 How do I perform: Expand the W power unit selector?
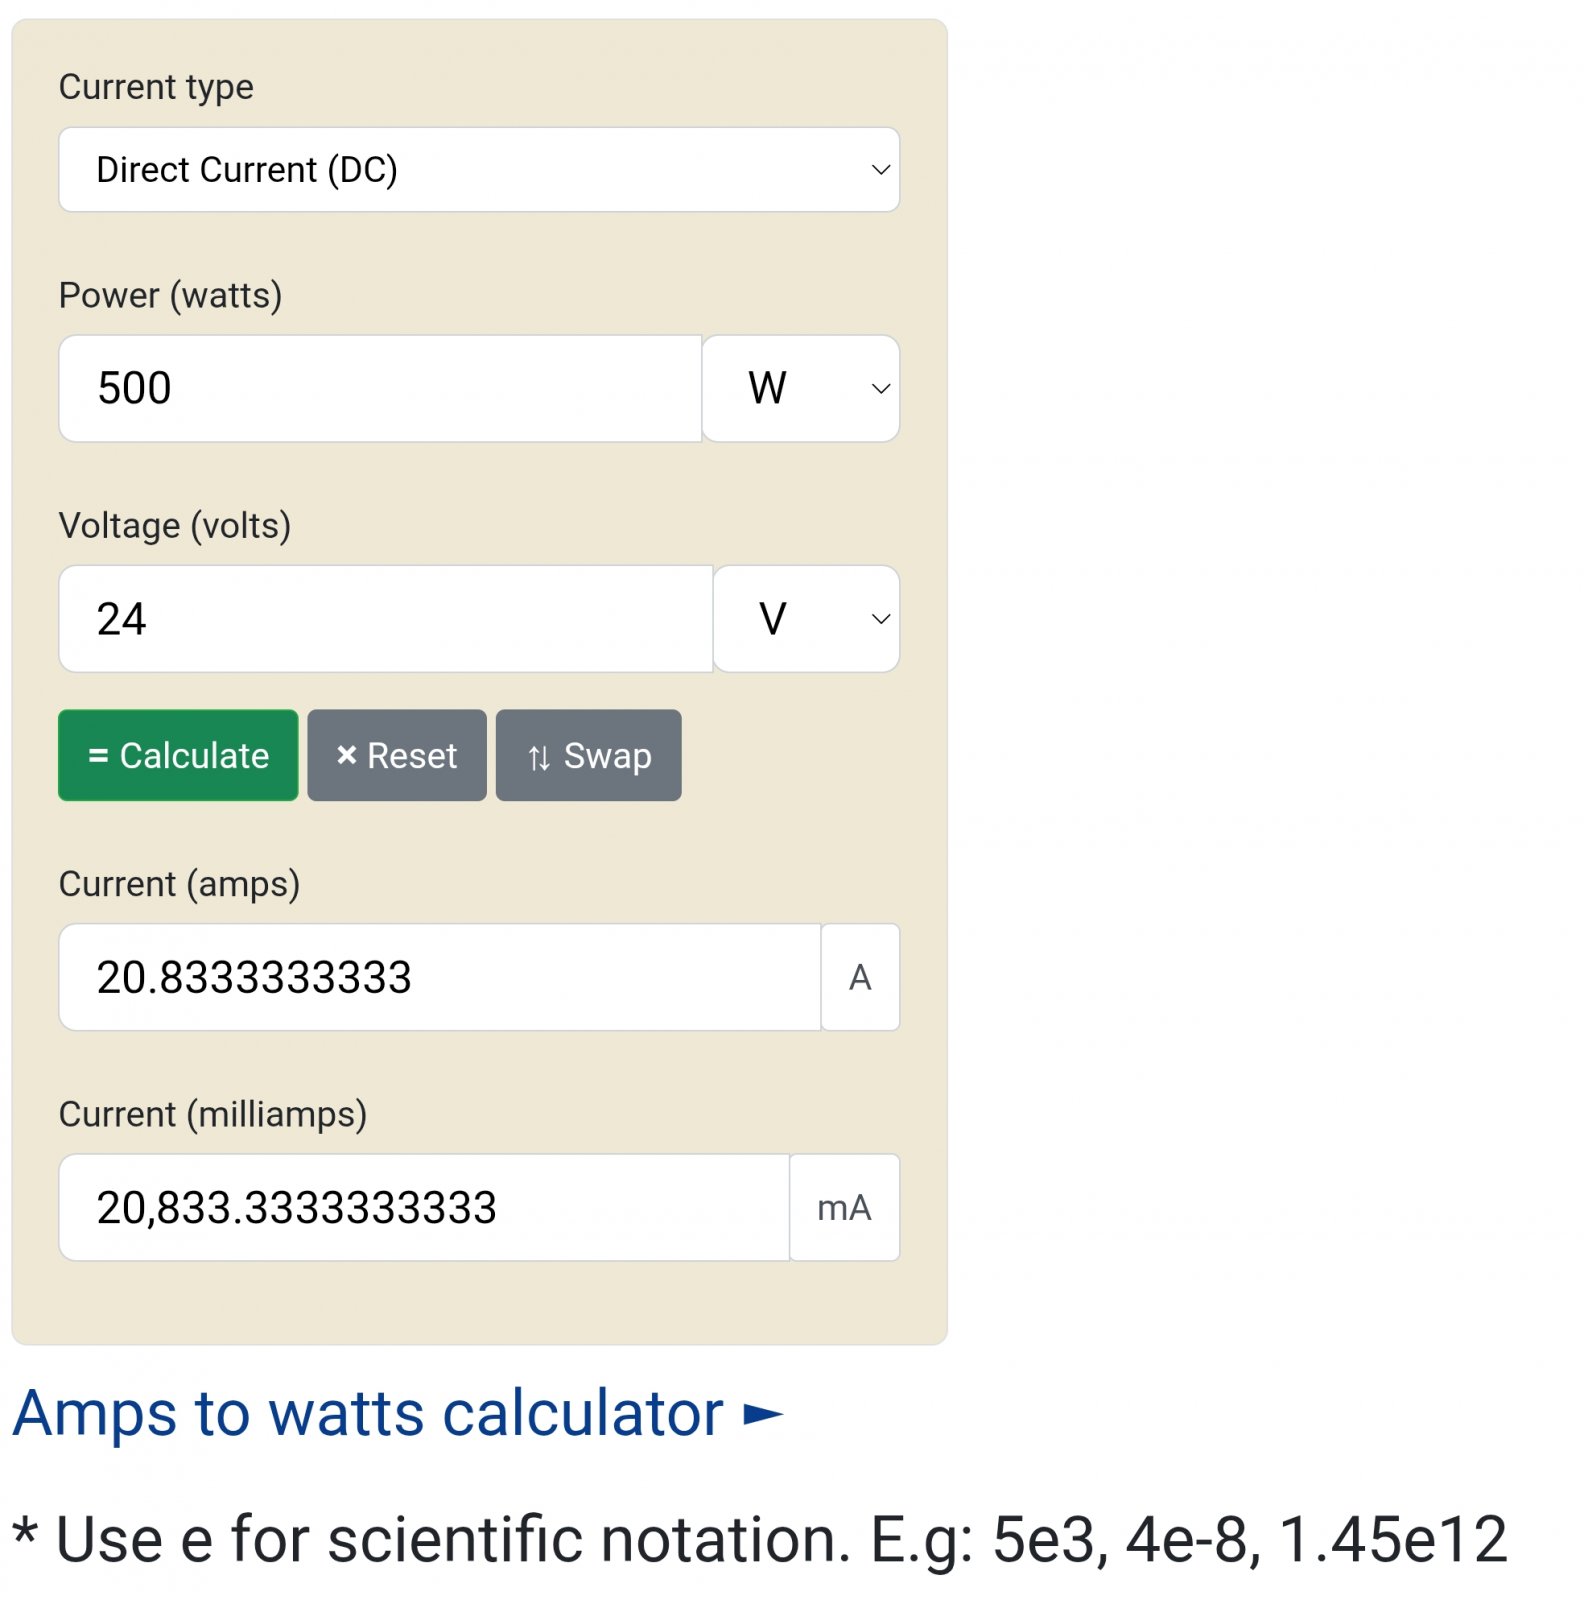click(801, 388)
